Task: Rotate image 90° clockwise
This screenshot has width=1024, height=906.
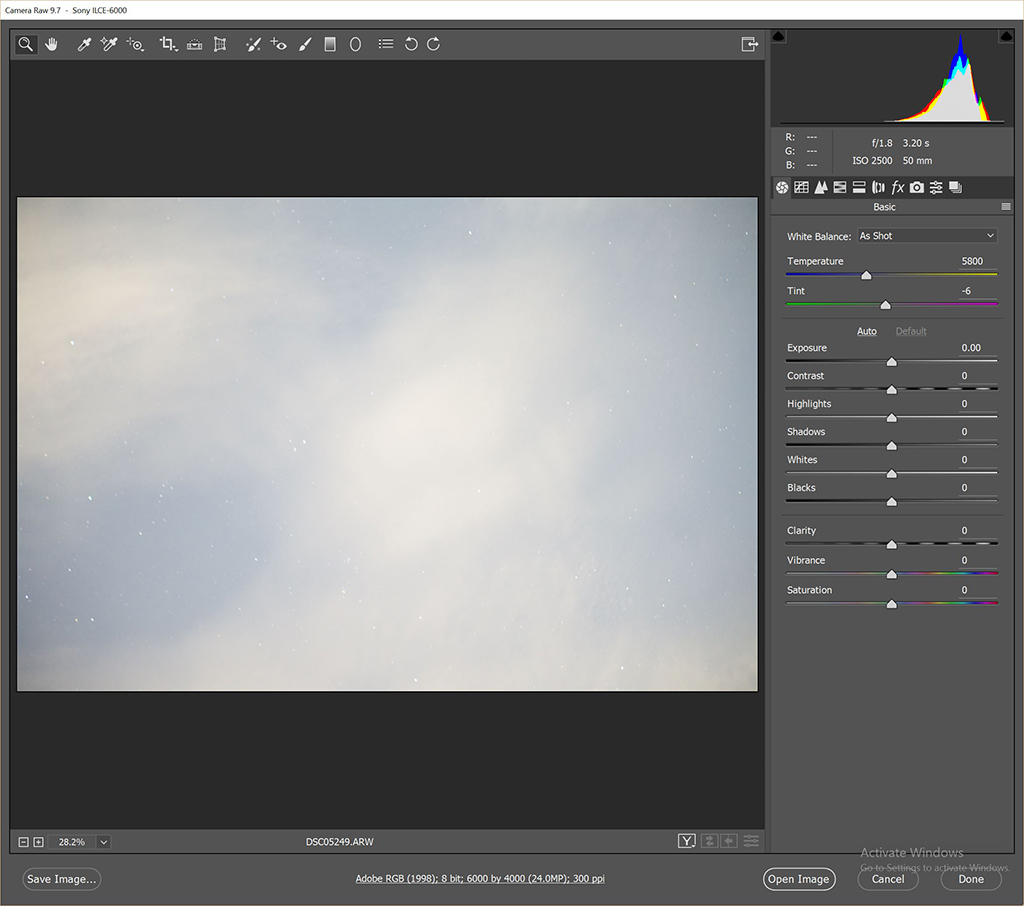Action: tap(433, 44)
